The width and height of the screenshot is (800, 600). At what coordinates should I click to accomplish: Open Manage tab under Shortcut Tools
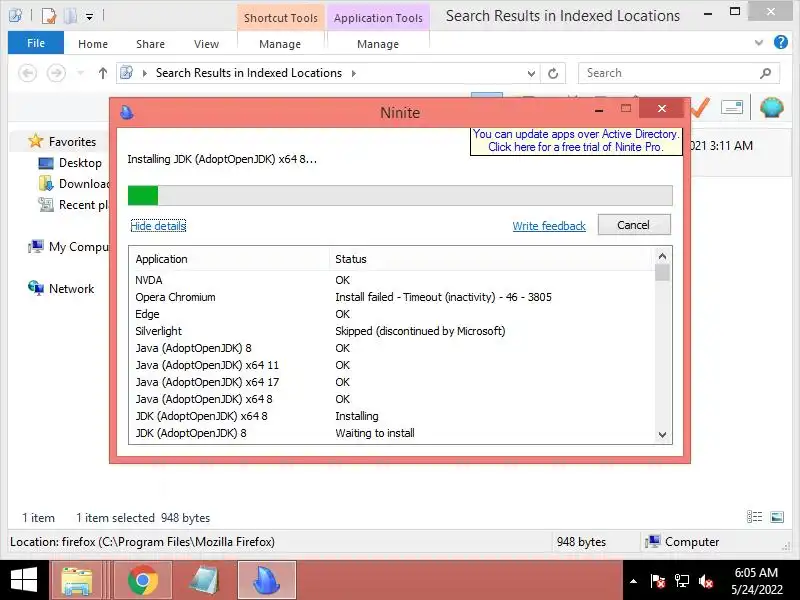280,44
